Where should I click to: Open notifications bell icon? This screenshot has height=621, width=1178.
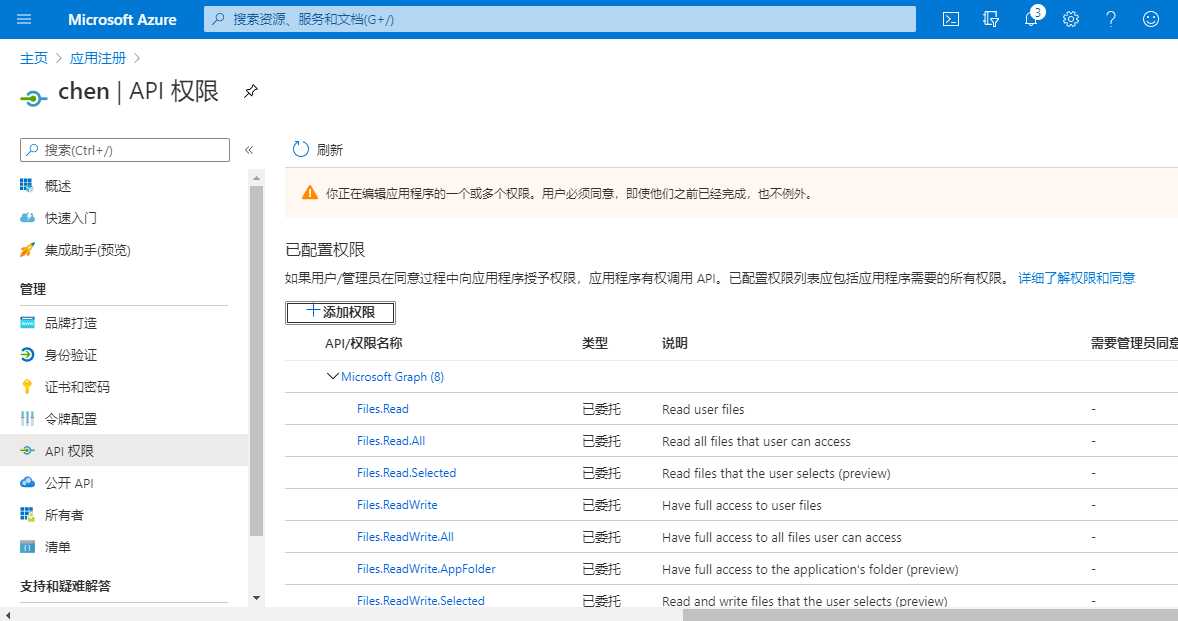[1031, 20]
